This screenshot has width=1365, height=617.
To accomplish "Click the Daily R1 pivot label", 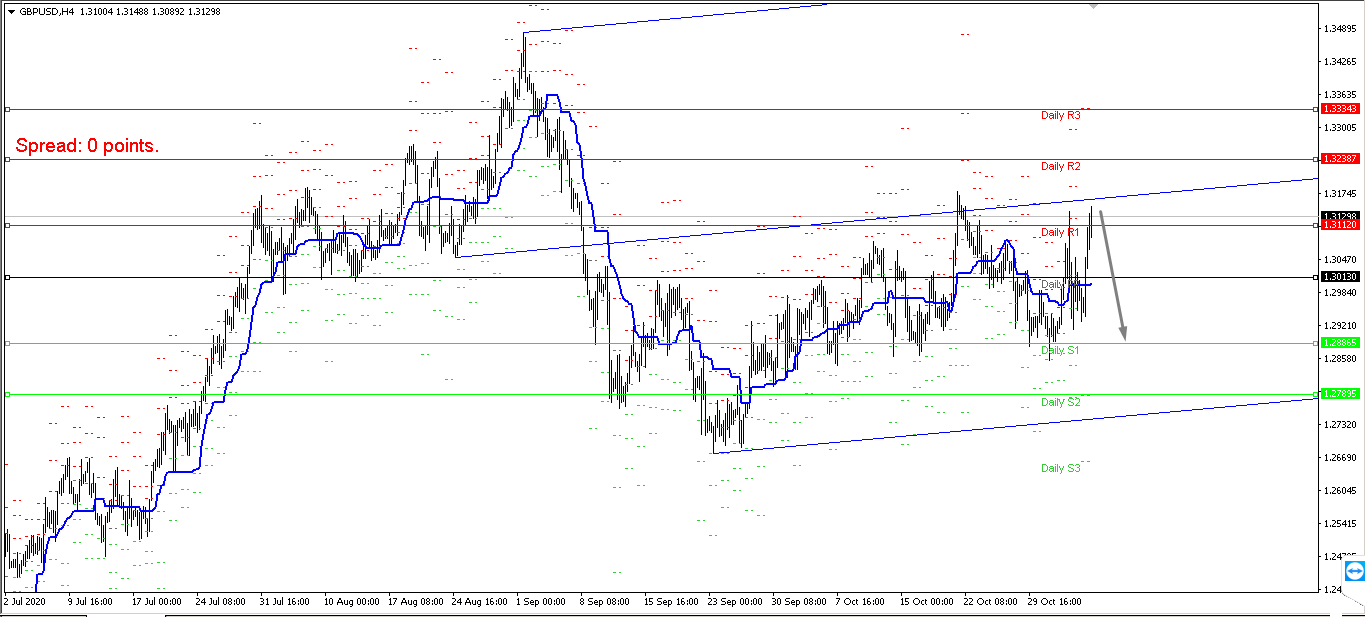I will [1060, 232].
